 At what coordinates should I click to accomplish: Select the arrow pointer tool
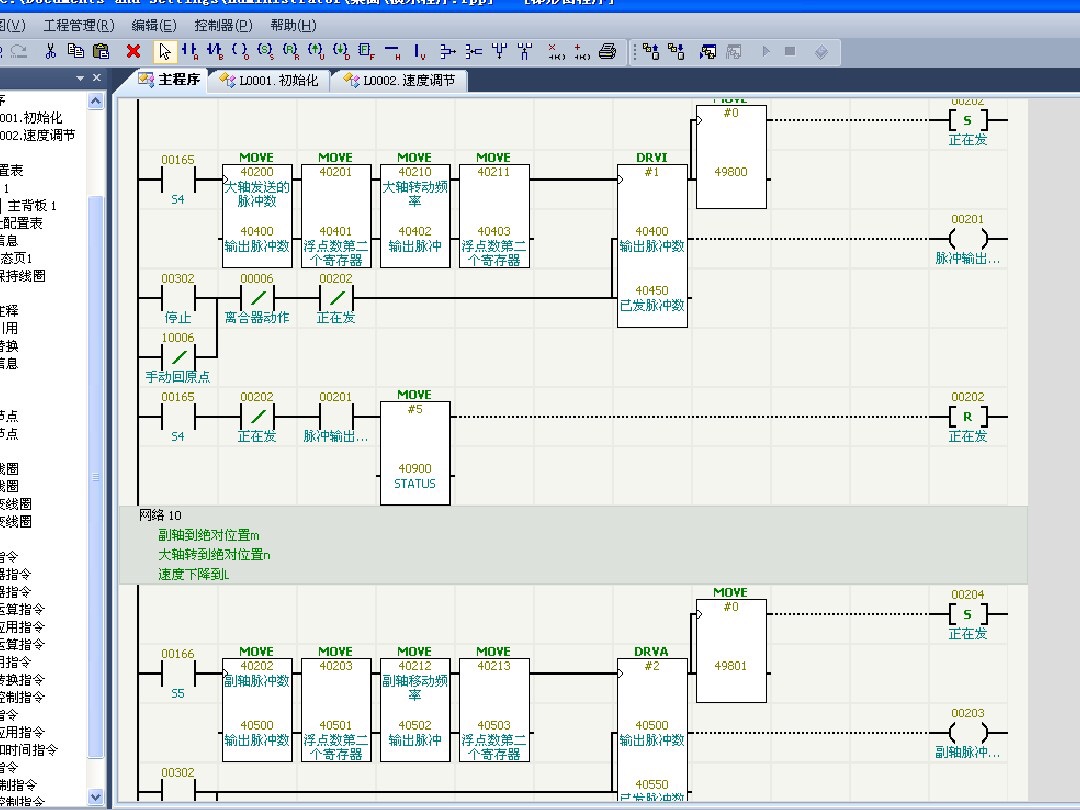(x=165, y=51)
